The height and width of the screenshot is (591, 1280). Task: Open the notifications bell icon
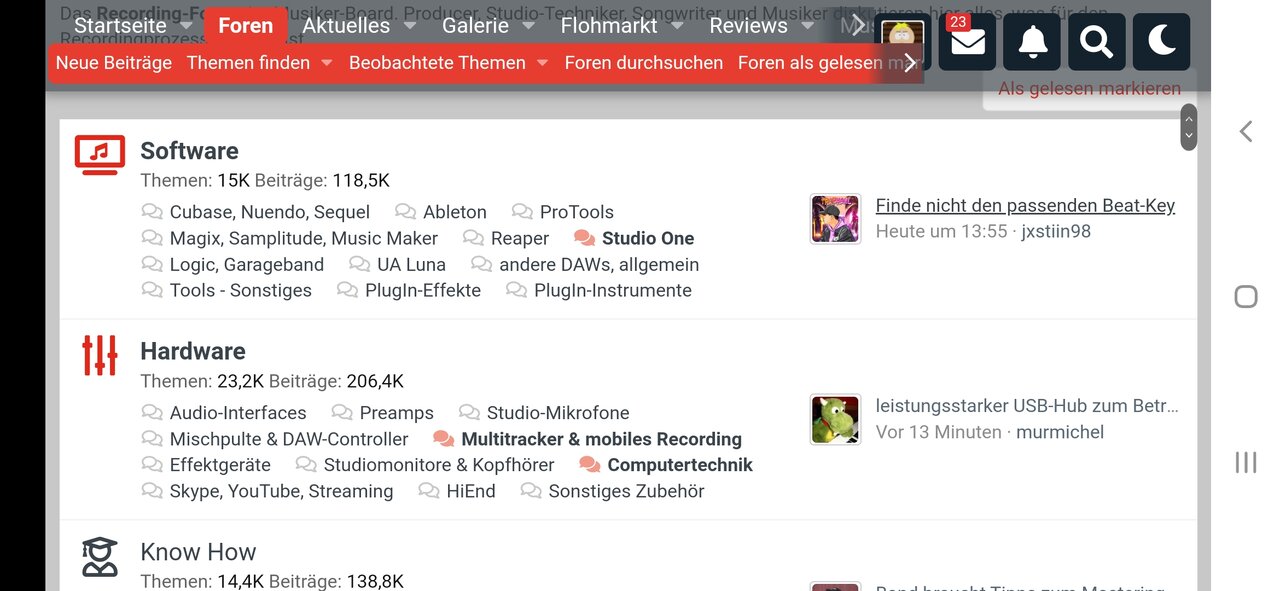pos(1032,42)
